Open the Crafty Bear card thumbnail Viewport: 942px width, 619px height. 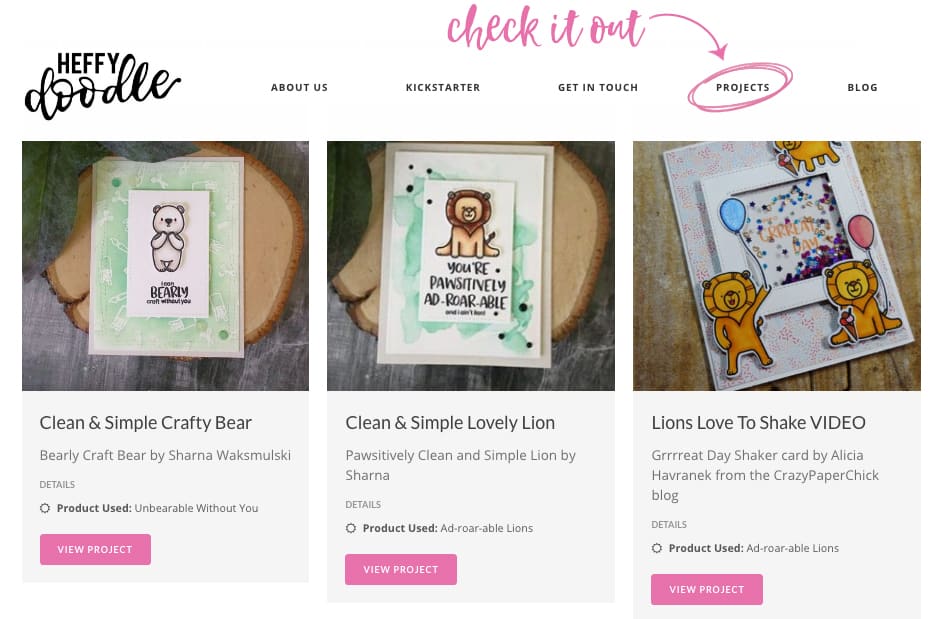point(165,266)
